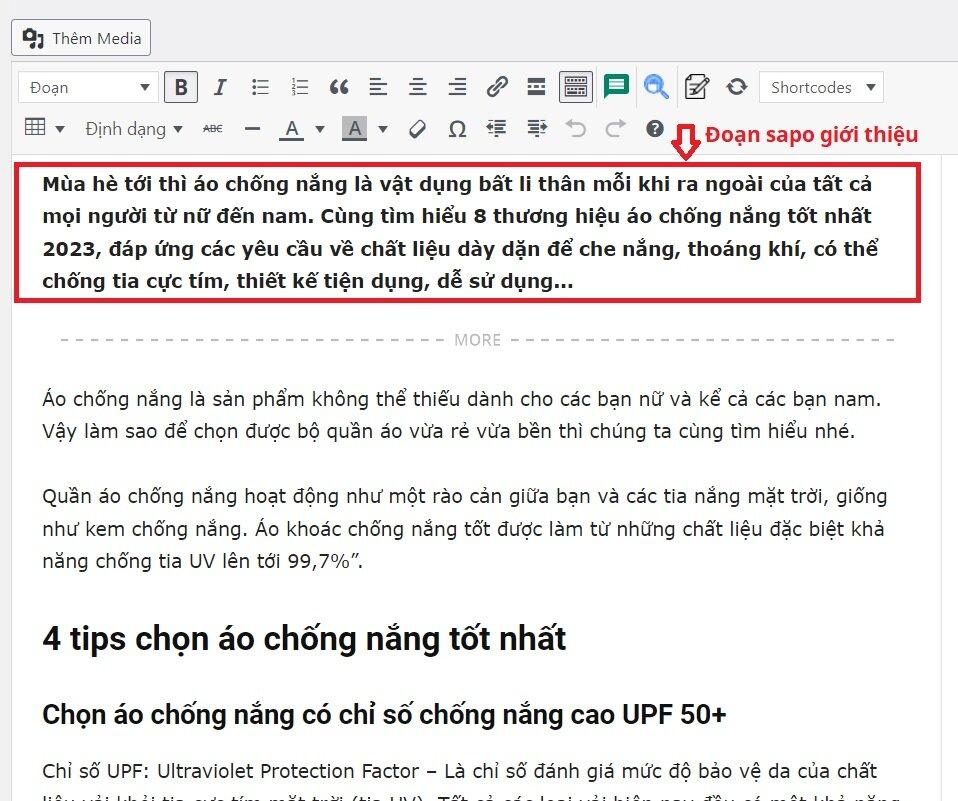
Task: Open the Đoạn paragraph style dropdown
Action: 87,87
